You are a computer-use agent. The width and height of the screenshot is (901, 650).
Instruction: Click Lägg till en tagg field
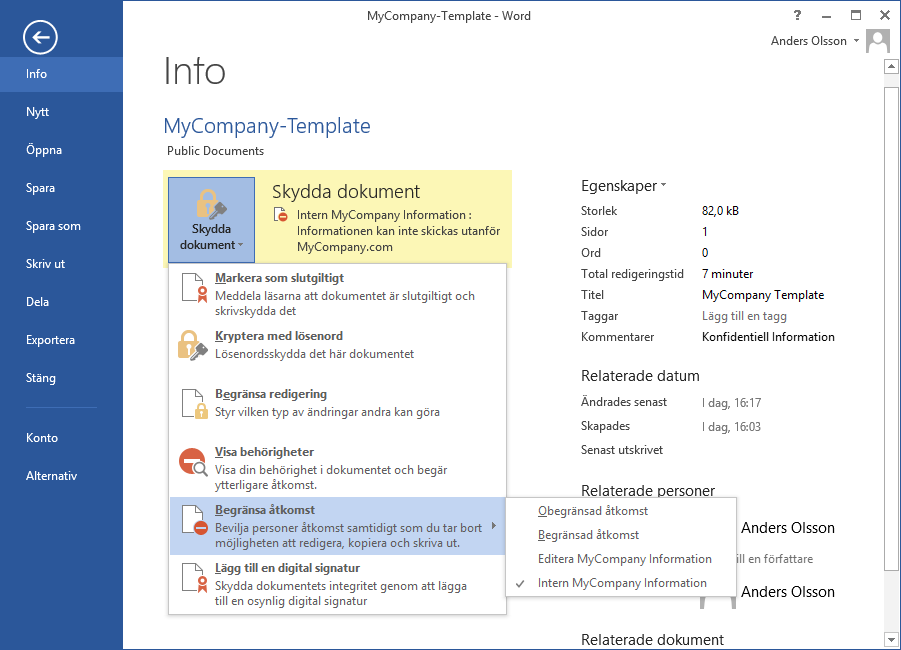tap(744, 316)
